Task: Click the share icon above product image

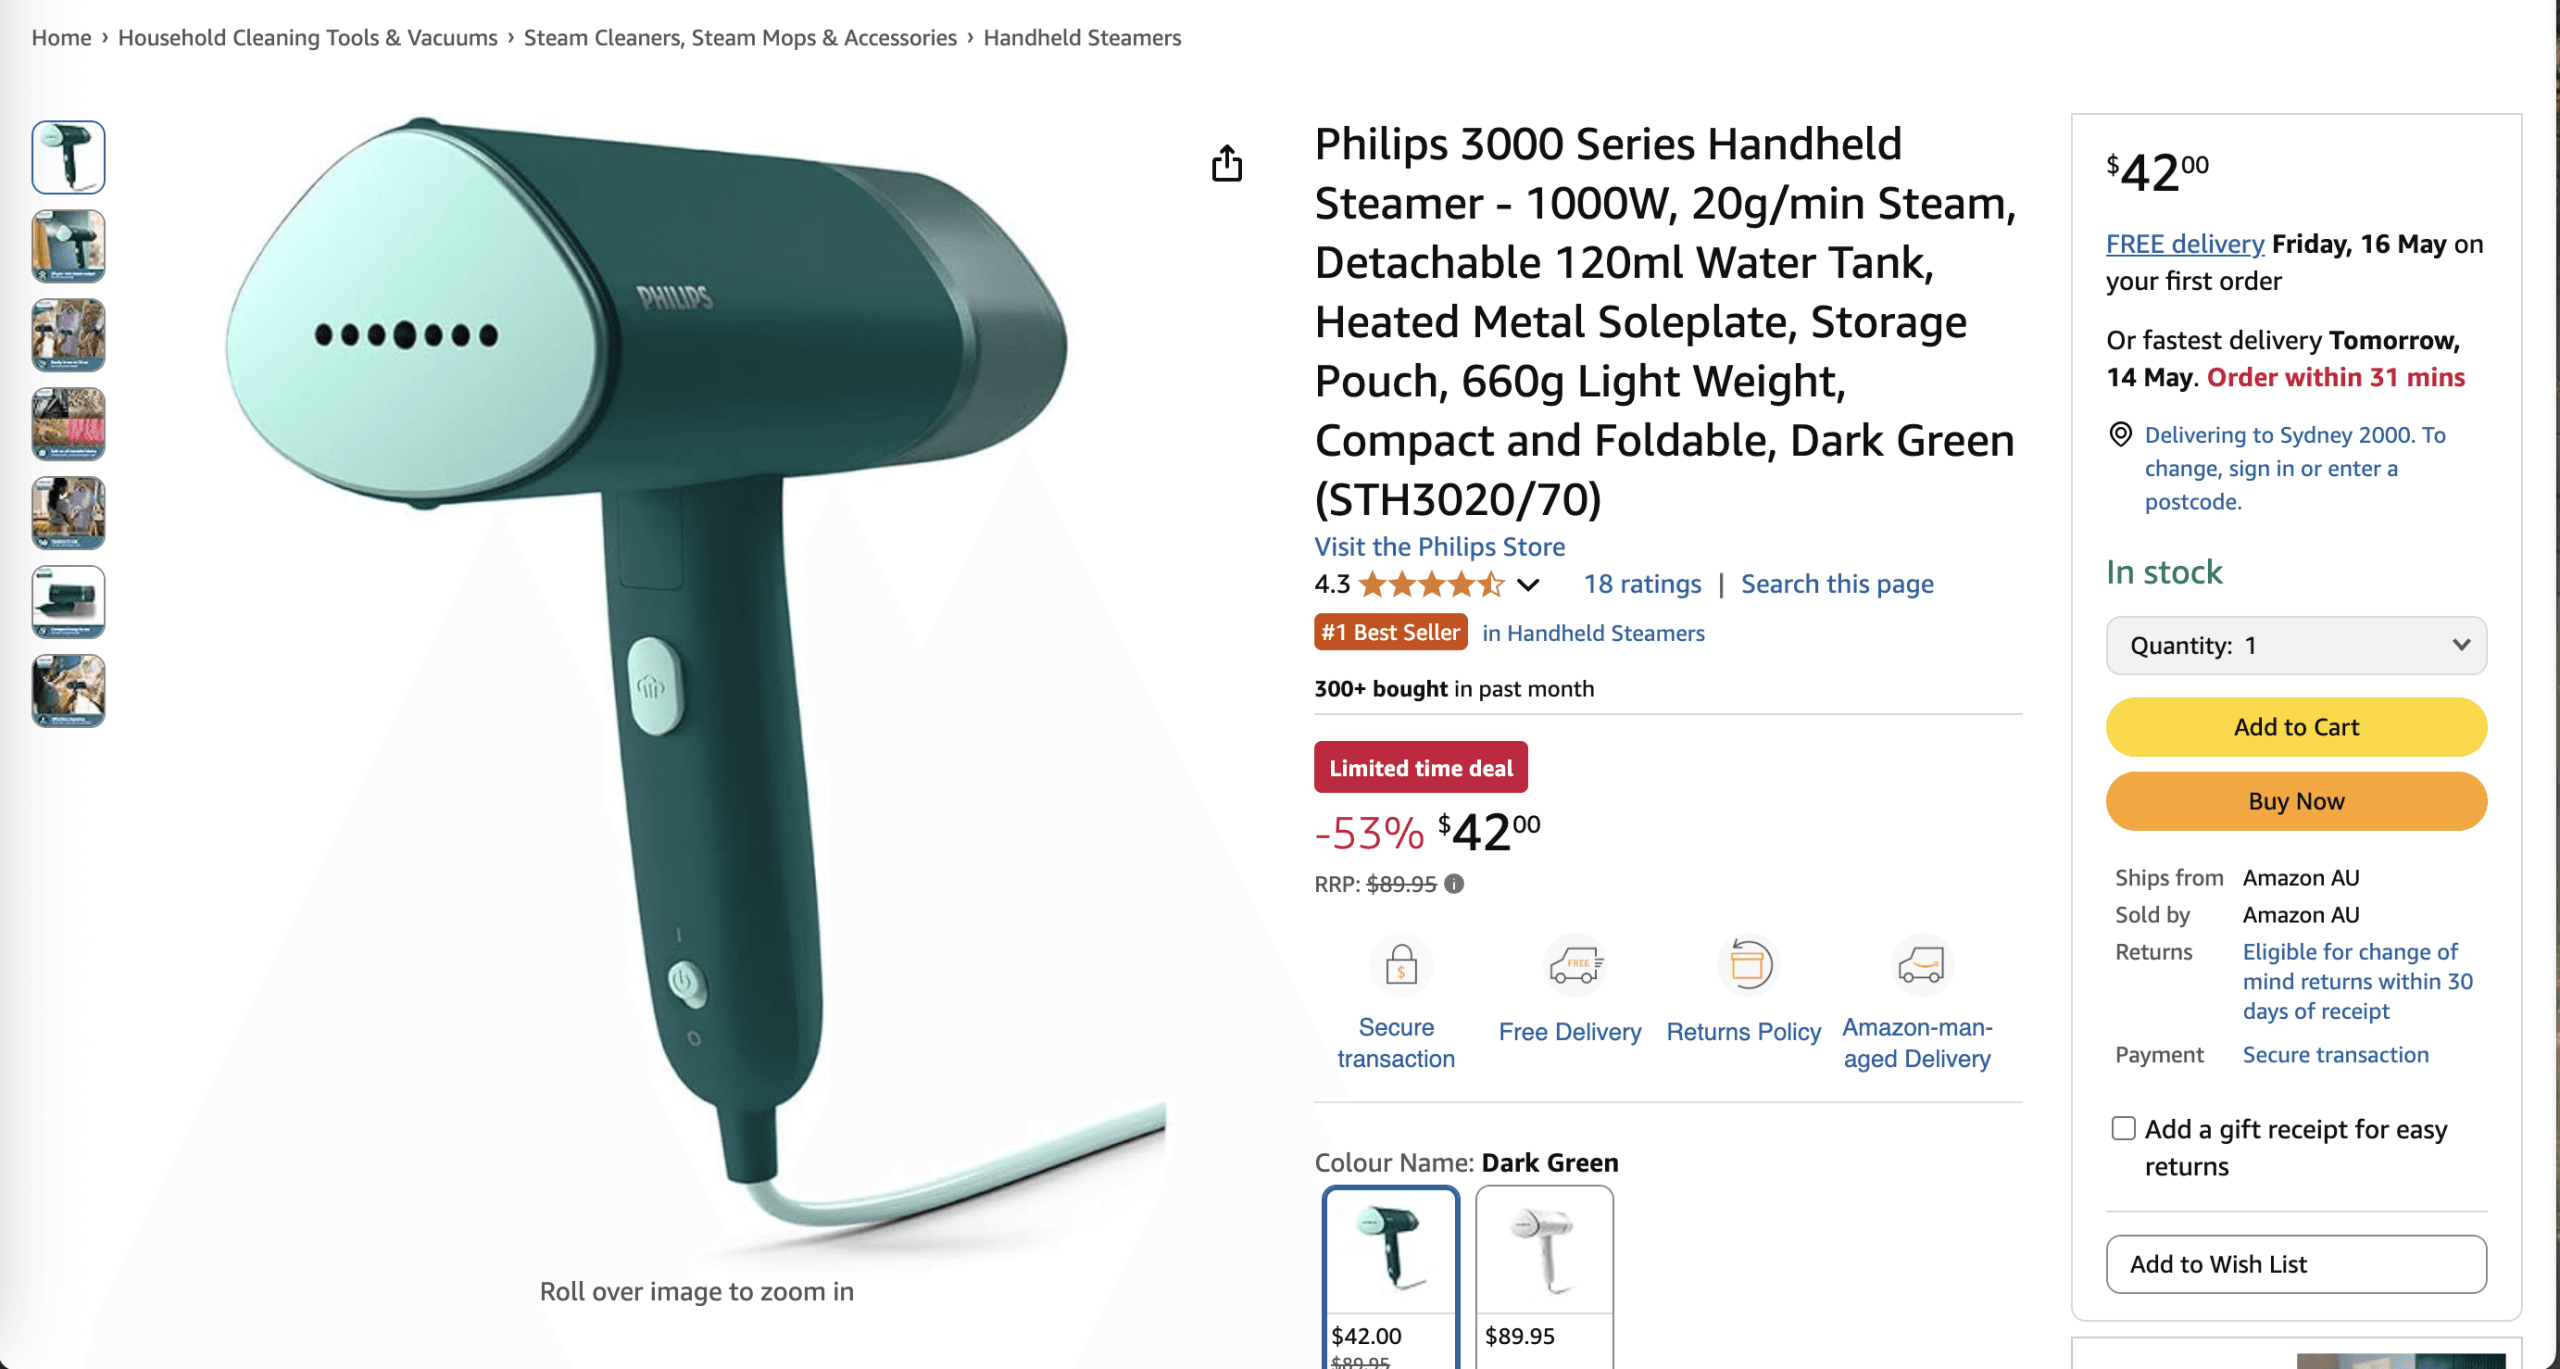Action: (1227, 163)
